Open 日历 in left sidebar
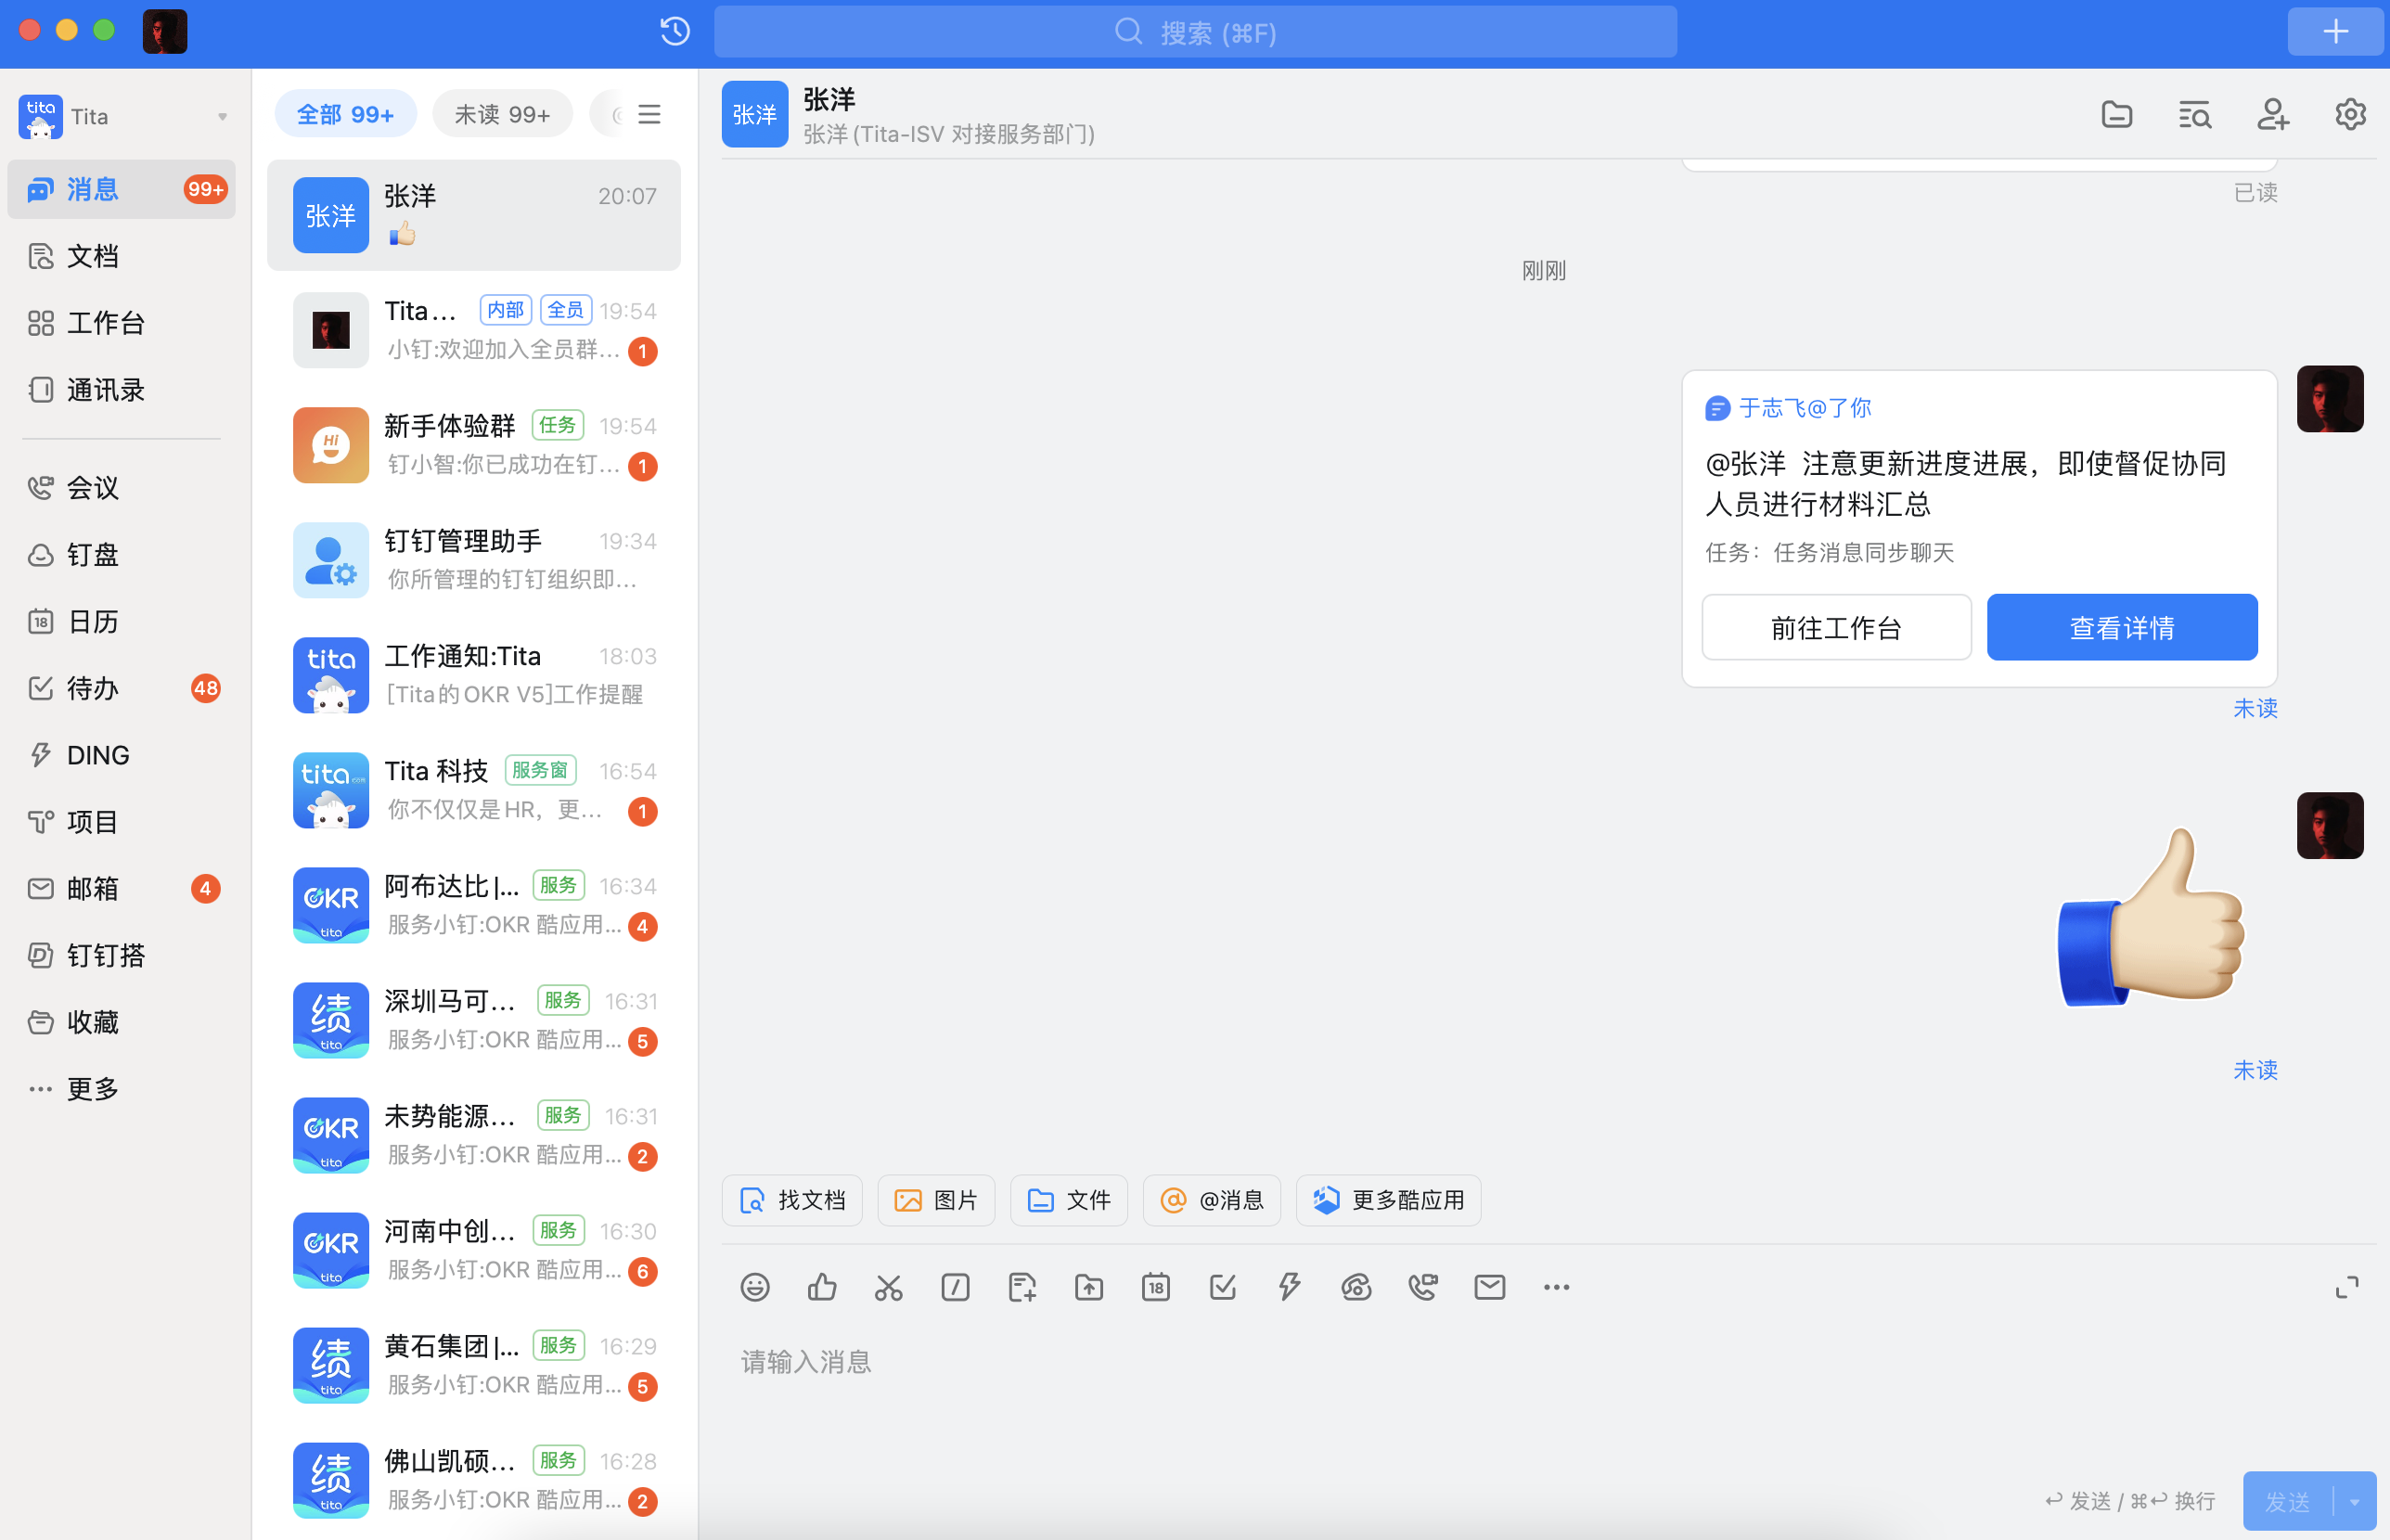The width and height of the screenshot is (2390, 1540). click(x=122, y=622)
